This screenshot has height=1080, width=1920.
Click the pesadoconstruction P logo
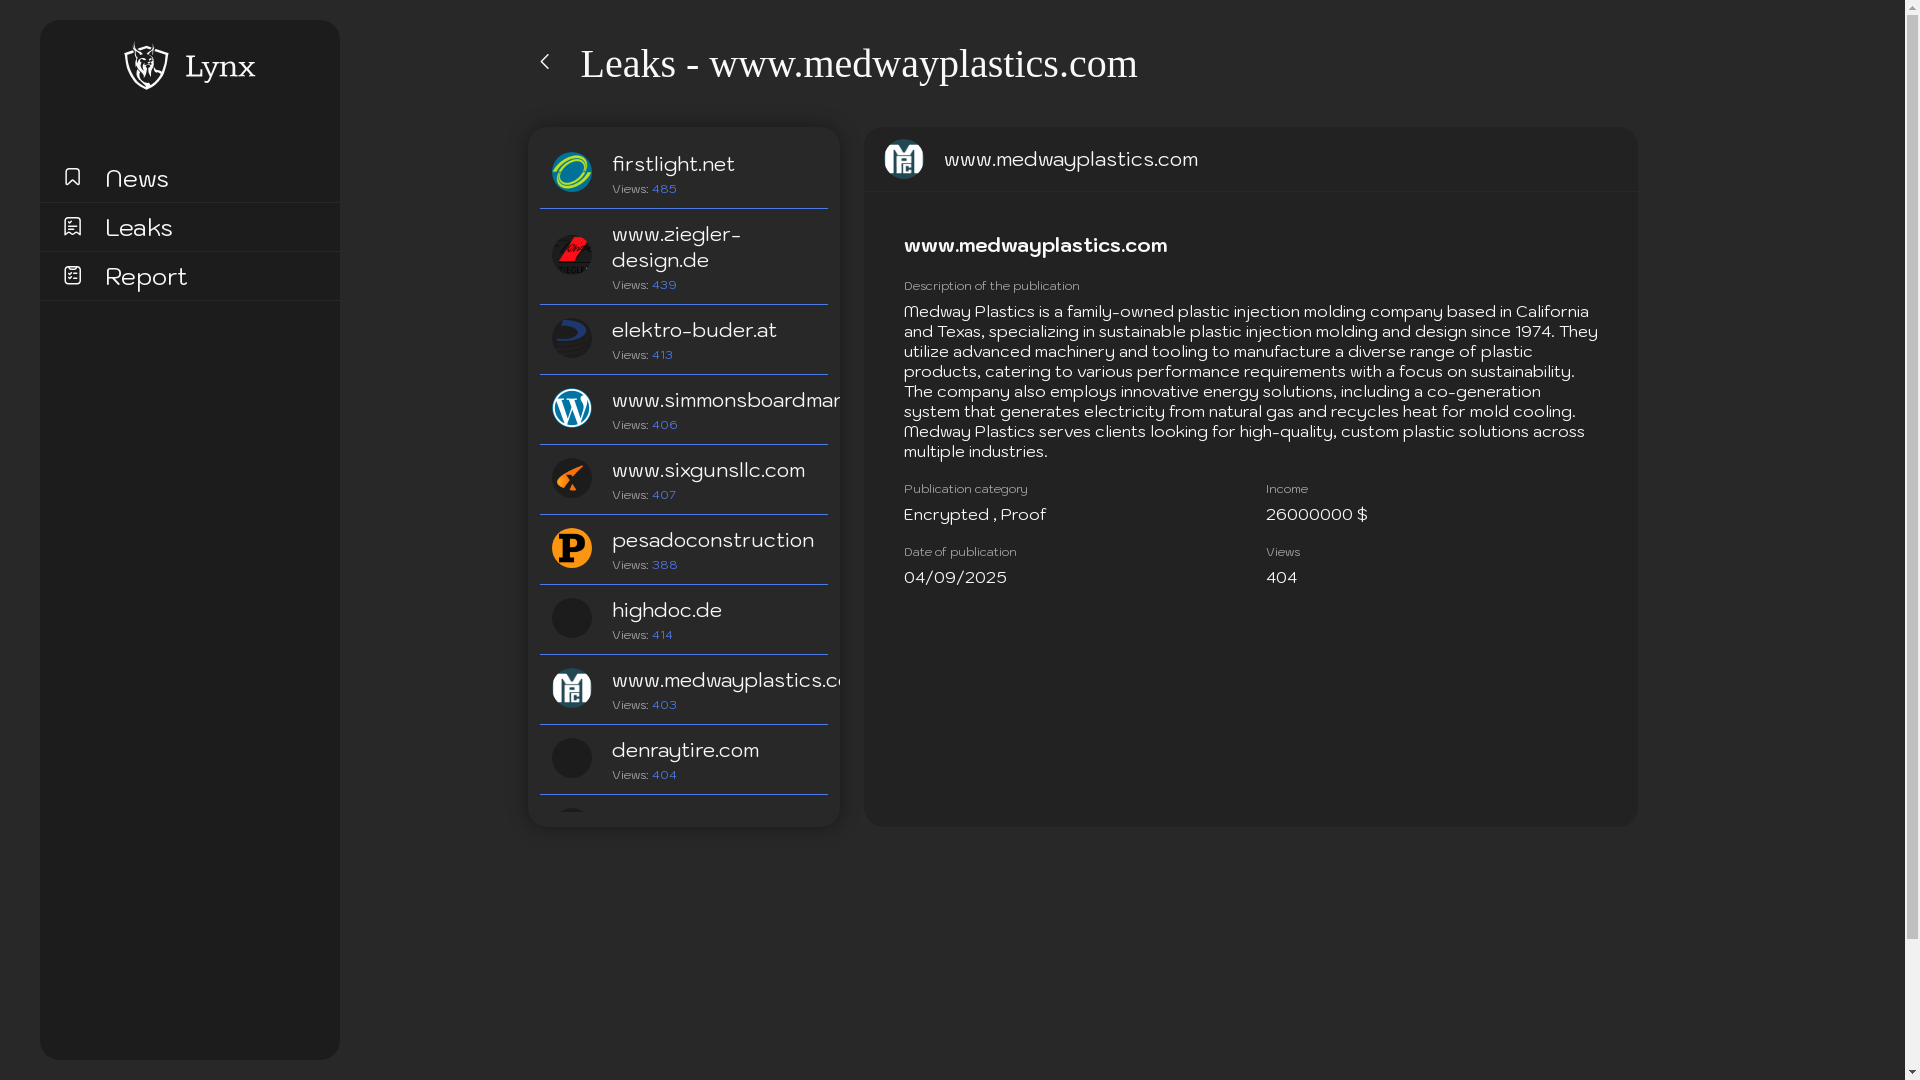tap(572, 548)
